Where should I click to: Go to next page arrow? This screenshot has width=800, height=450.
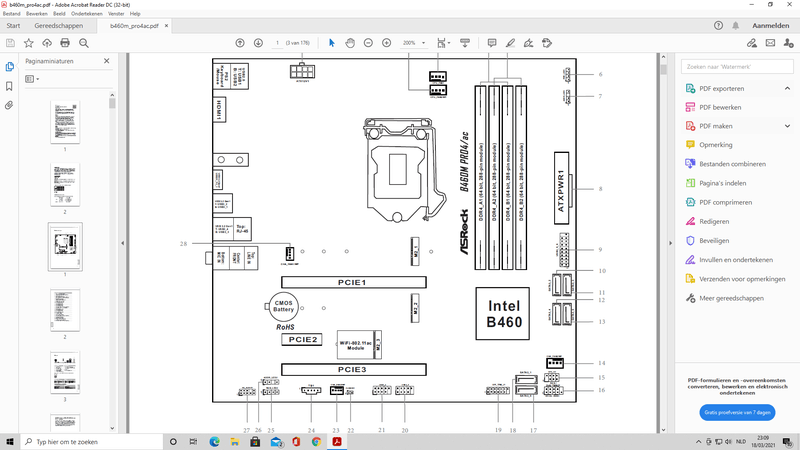(x=258, y=43)
